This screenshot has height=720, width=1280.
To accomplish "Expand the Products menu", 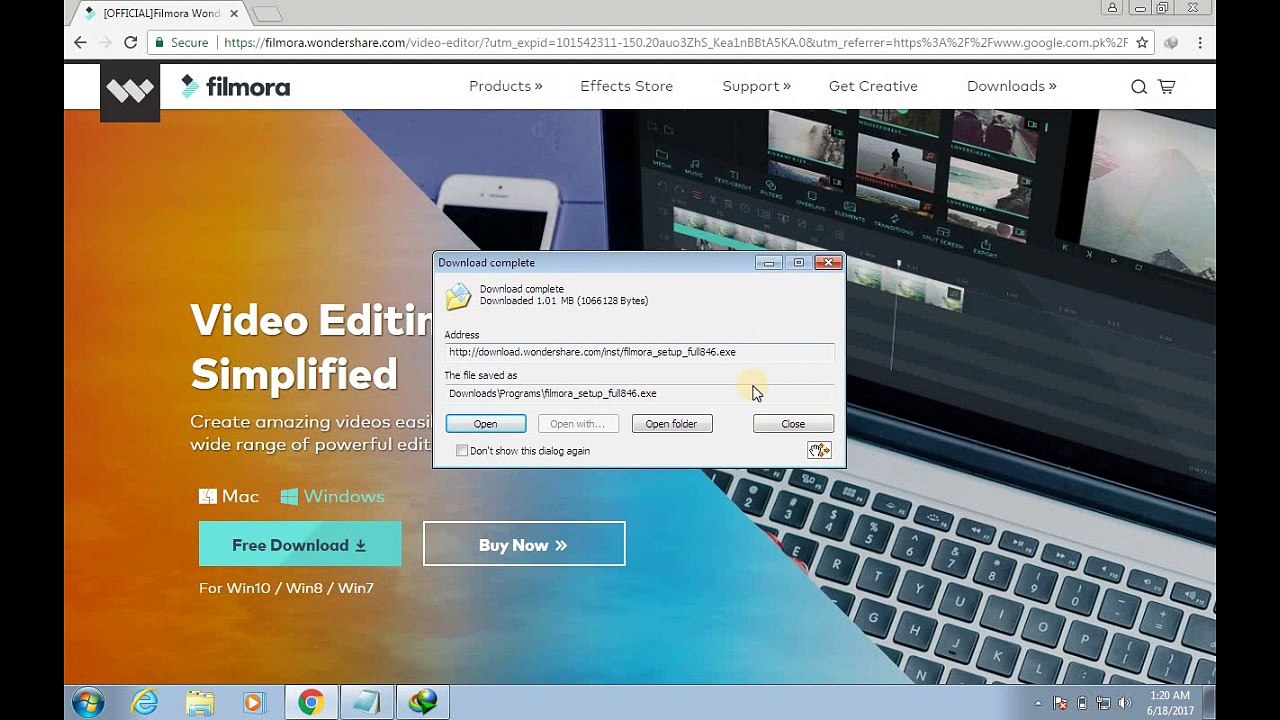I will [x=505, y=86].
